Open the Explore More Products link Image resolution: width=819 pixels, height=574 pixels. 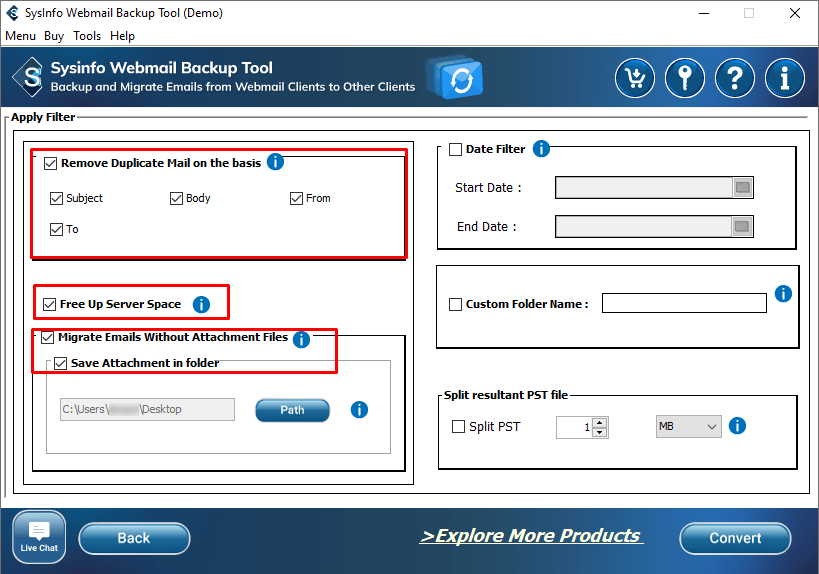pos(531,536)
